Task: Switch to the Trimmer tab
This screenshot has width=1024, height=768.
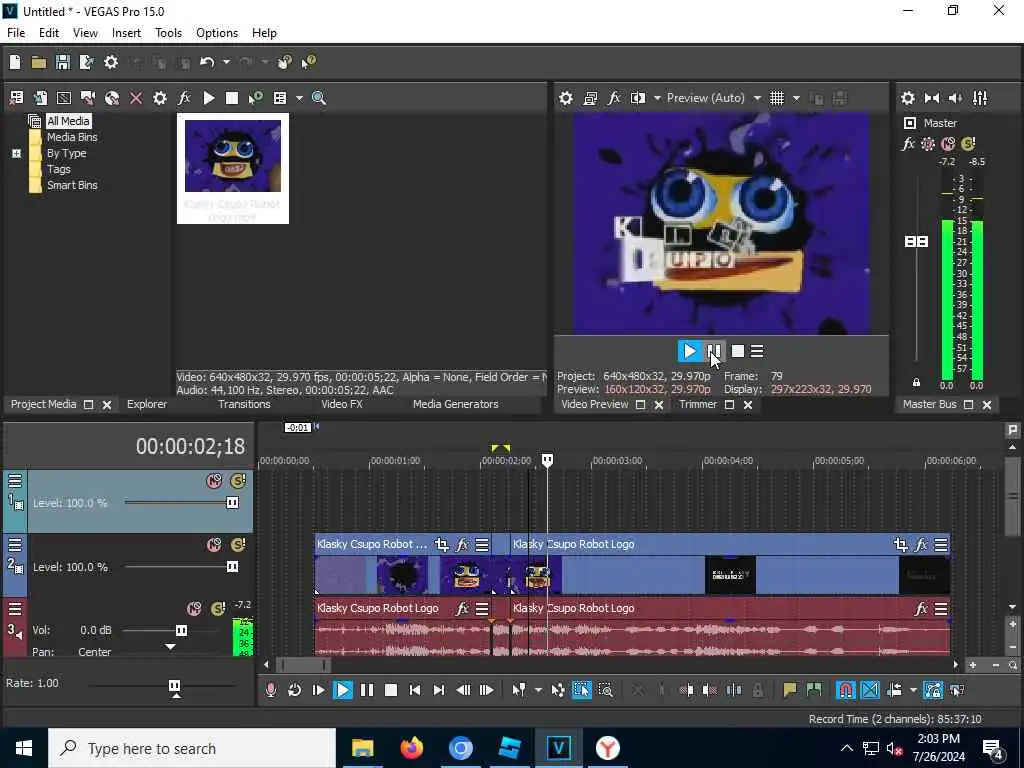Action: tap(697, 404)
